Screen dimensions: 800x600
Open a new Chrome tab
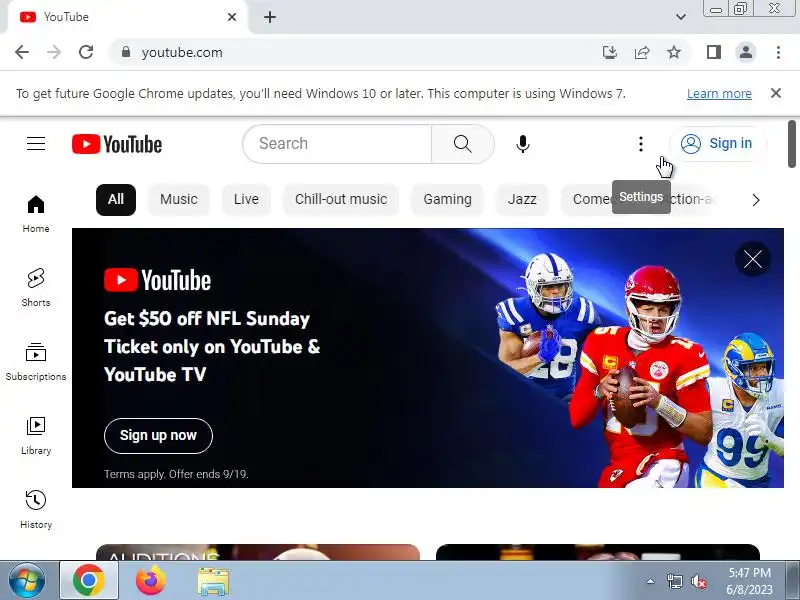click(x=270, y=17)
